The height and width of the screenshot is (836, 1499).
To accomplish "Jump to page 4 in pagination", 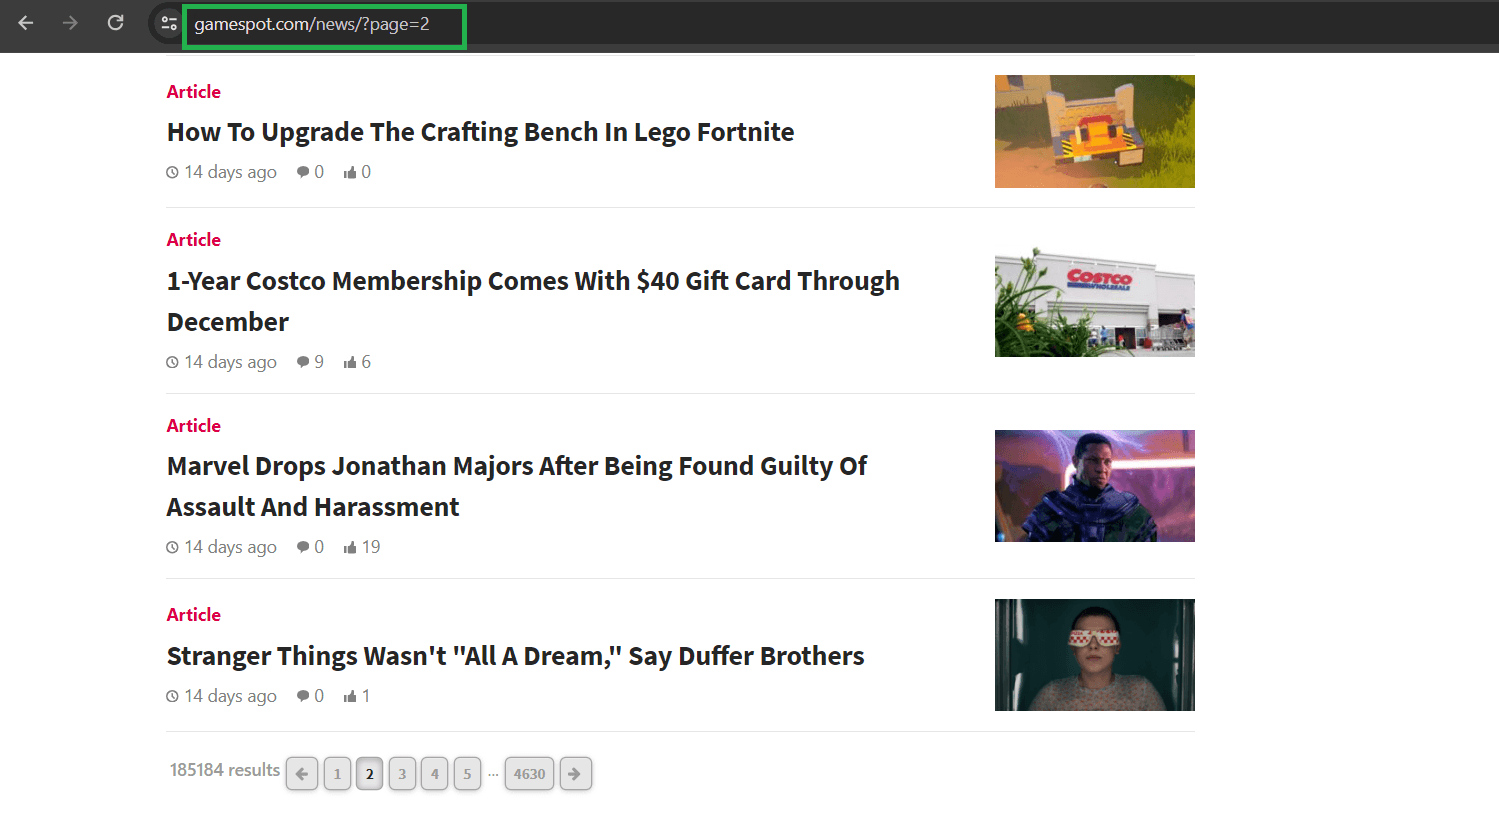I will pos(435,774).
